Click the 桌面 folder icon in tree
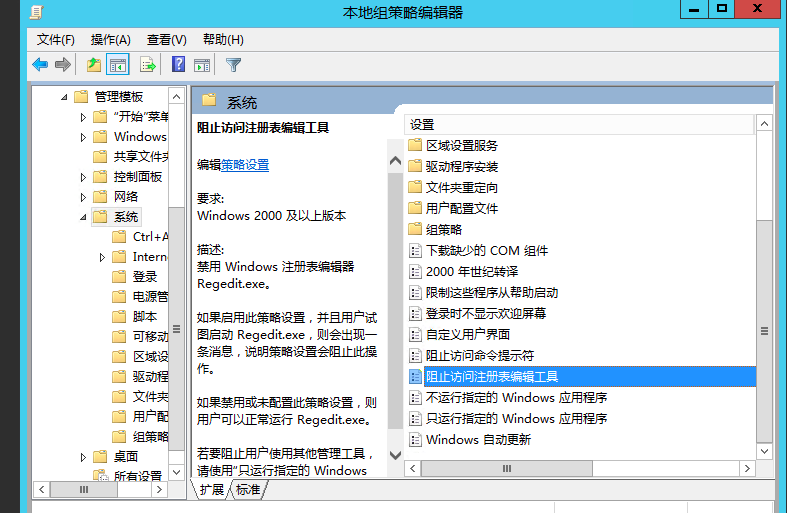The width and height of the screenshot is (787, 513). (x=100, y=456)
